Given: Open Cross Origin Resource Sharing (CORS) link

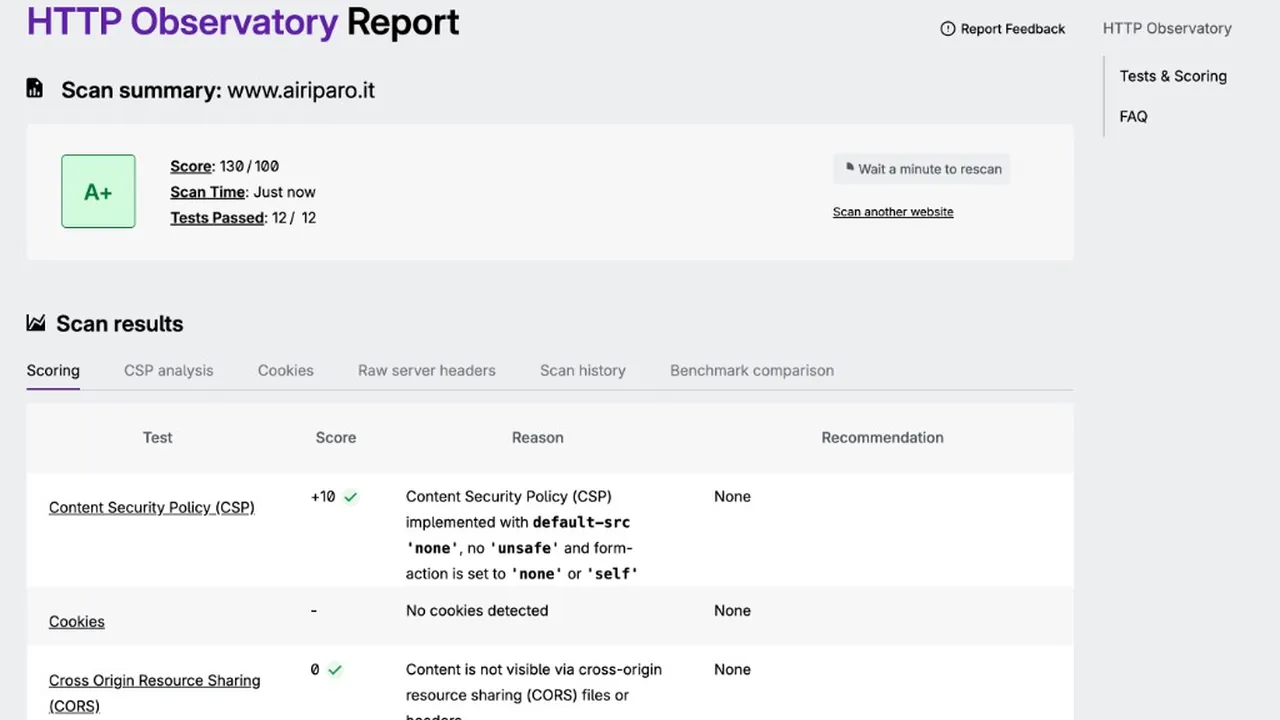Looking at the screenshot, I should pyautogui.click(x=154, y=693).
